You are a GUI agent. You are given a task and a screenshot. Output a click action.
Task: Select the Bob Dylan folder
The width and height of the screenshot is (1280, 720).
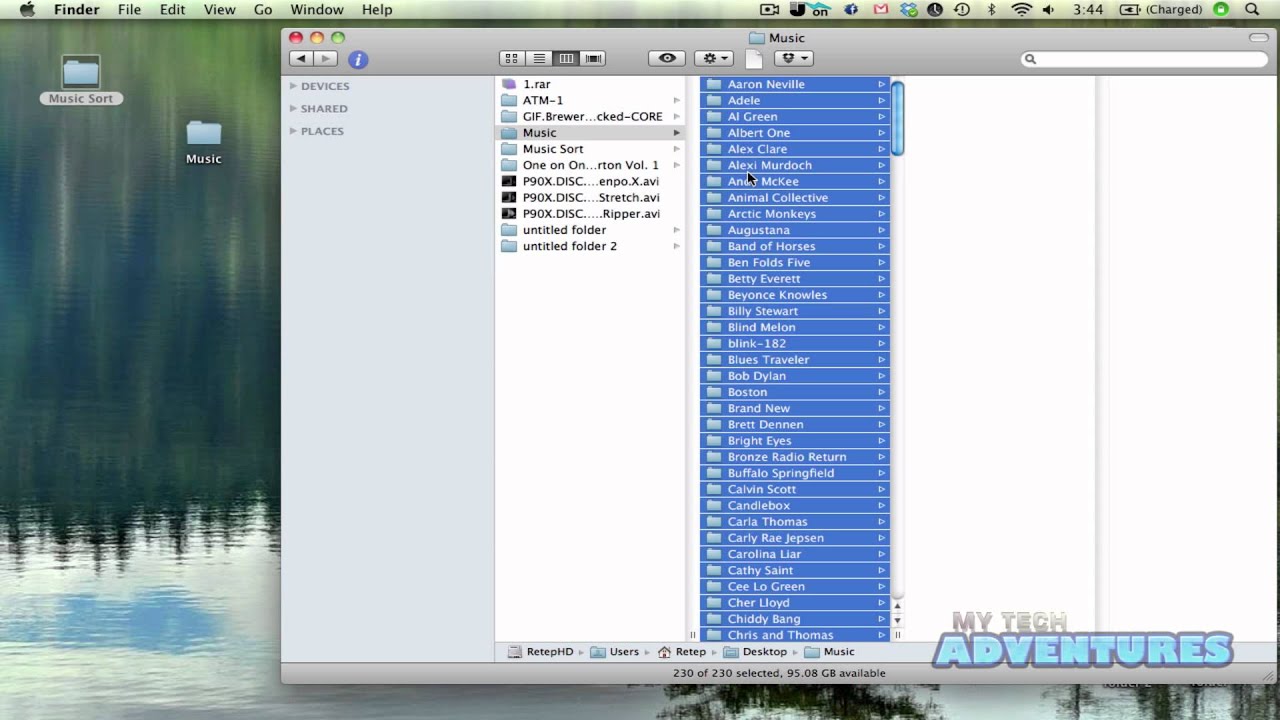tap(795, 376)
